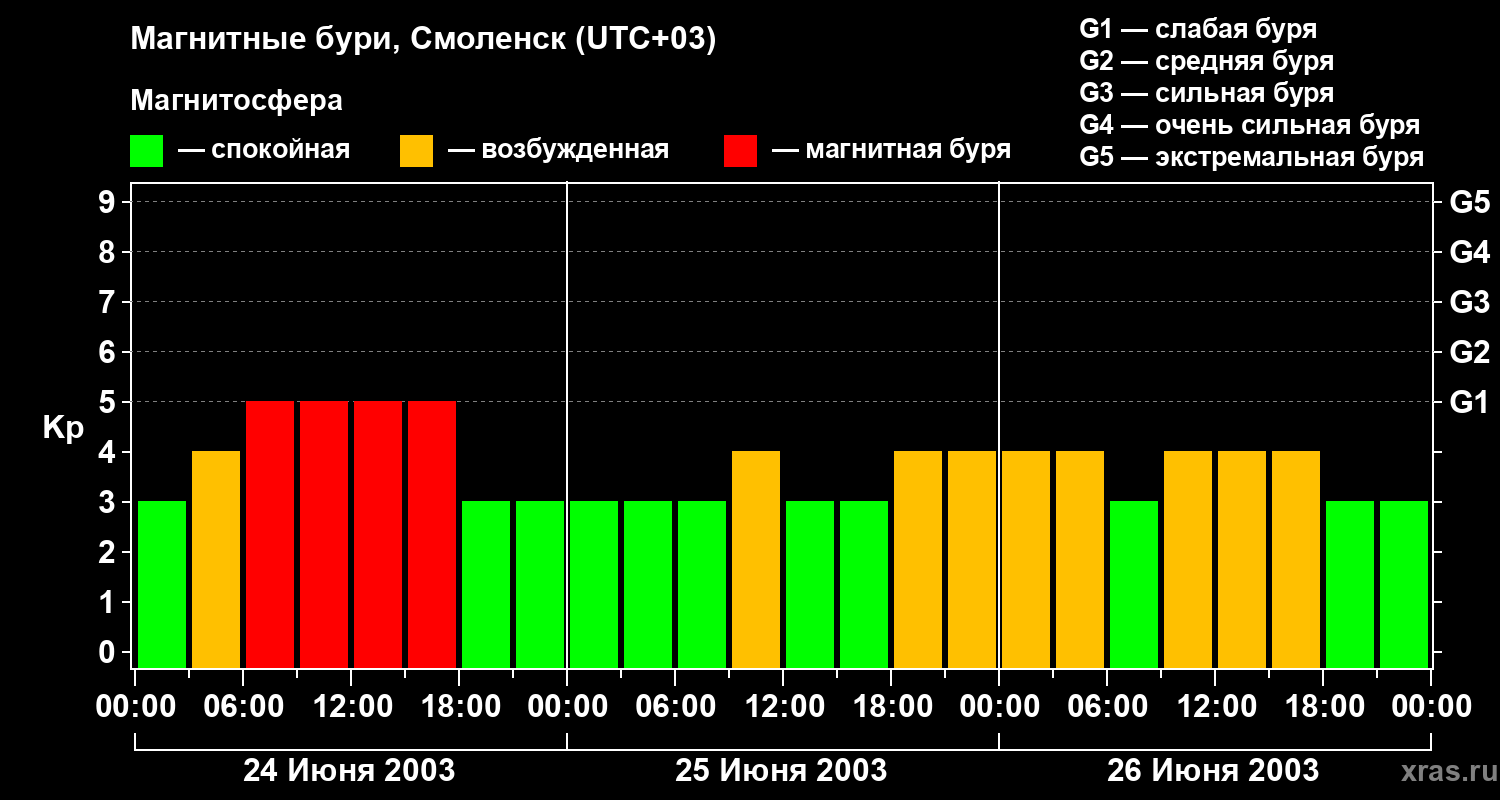
Task: Click the 'G4' label on the right axis
Action: (x=1469, y=253)
